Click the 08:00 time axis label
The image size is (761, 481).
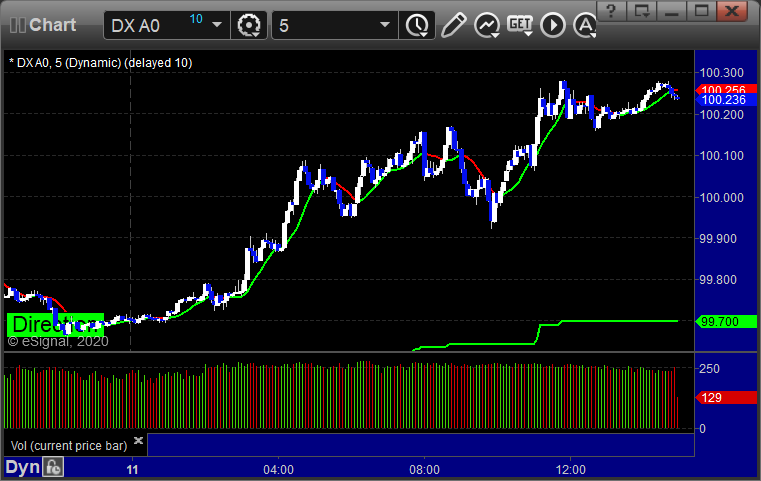tap(424, 468)
